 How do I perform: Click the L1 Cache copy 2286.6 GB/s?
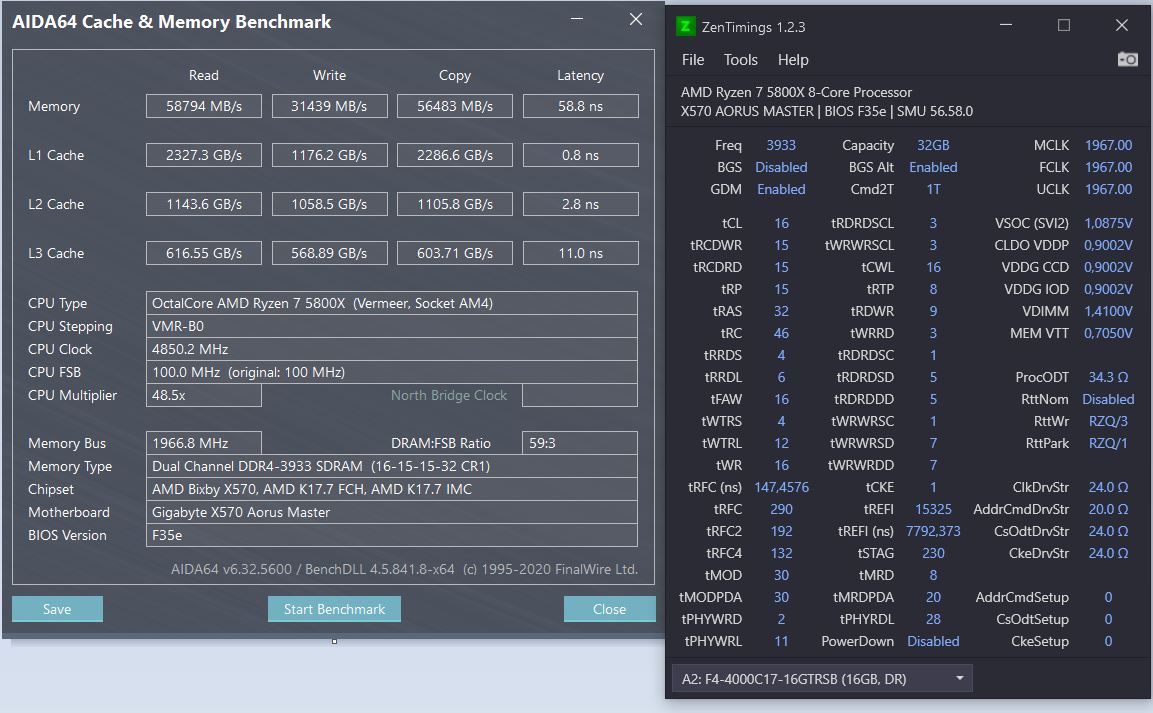coord(454,155)
